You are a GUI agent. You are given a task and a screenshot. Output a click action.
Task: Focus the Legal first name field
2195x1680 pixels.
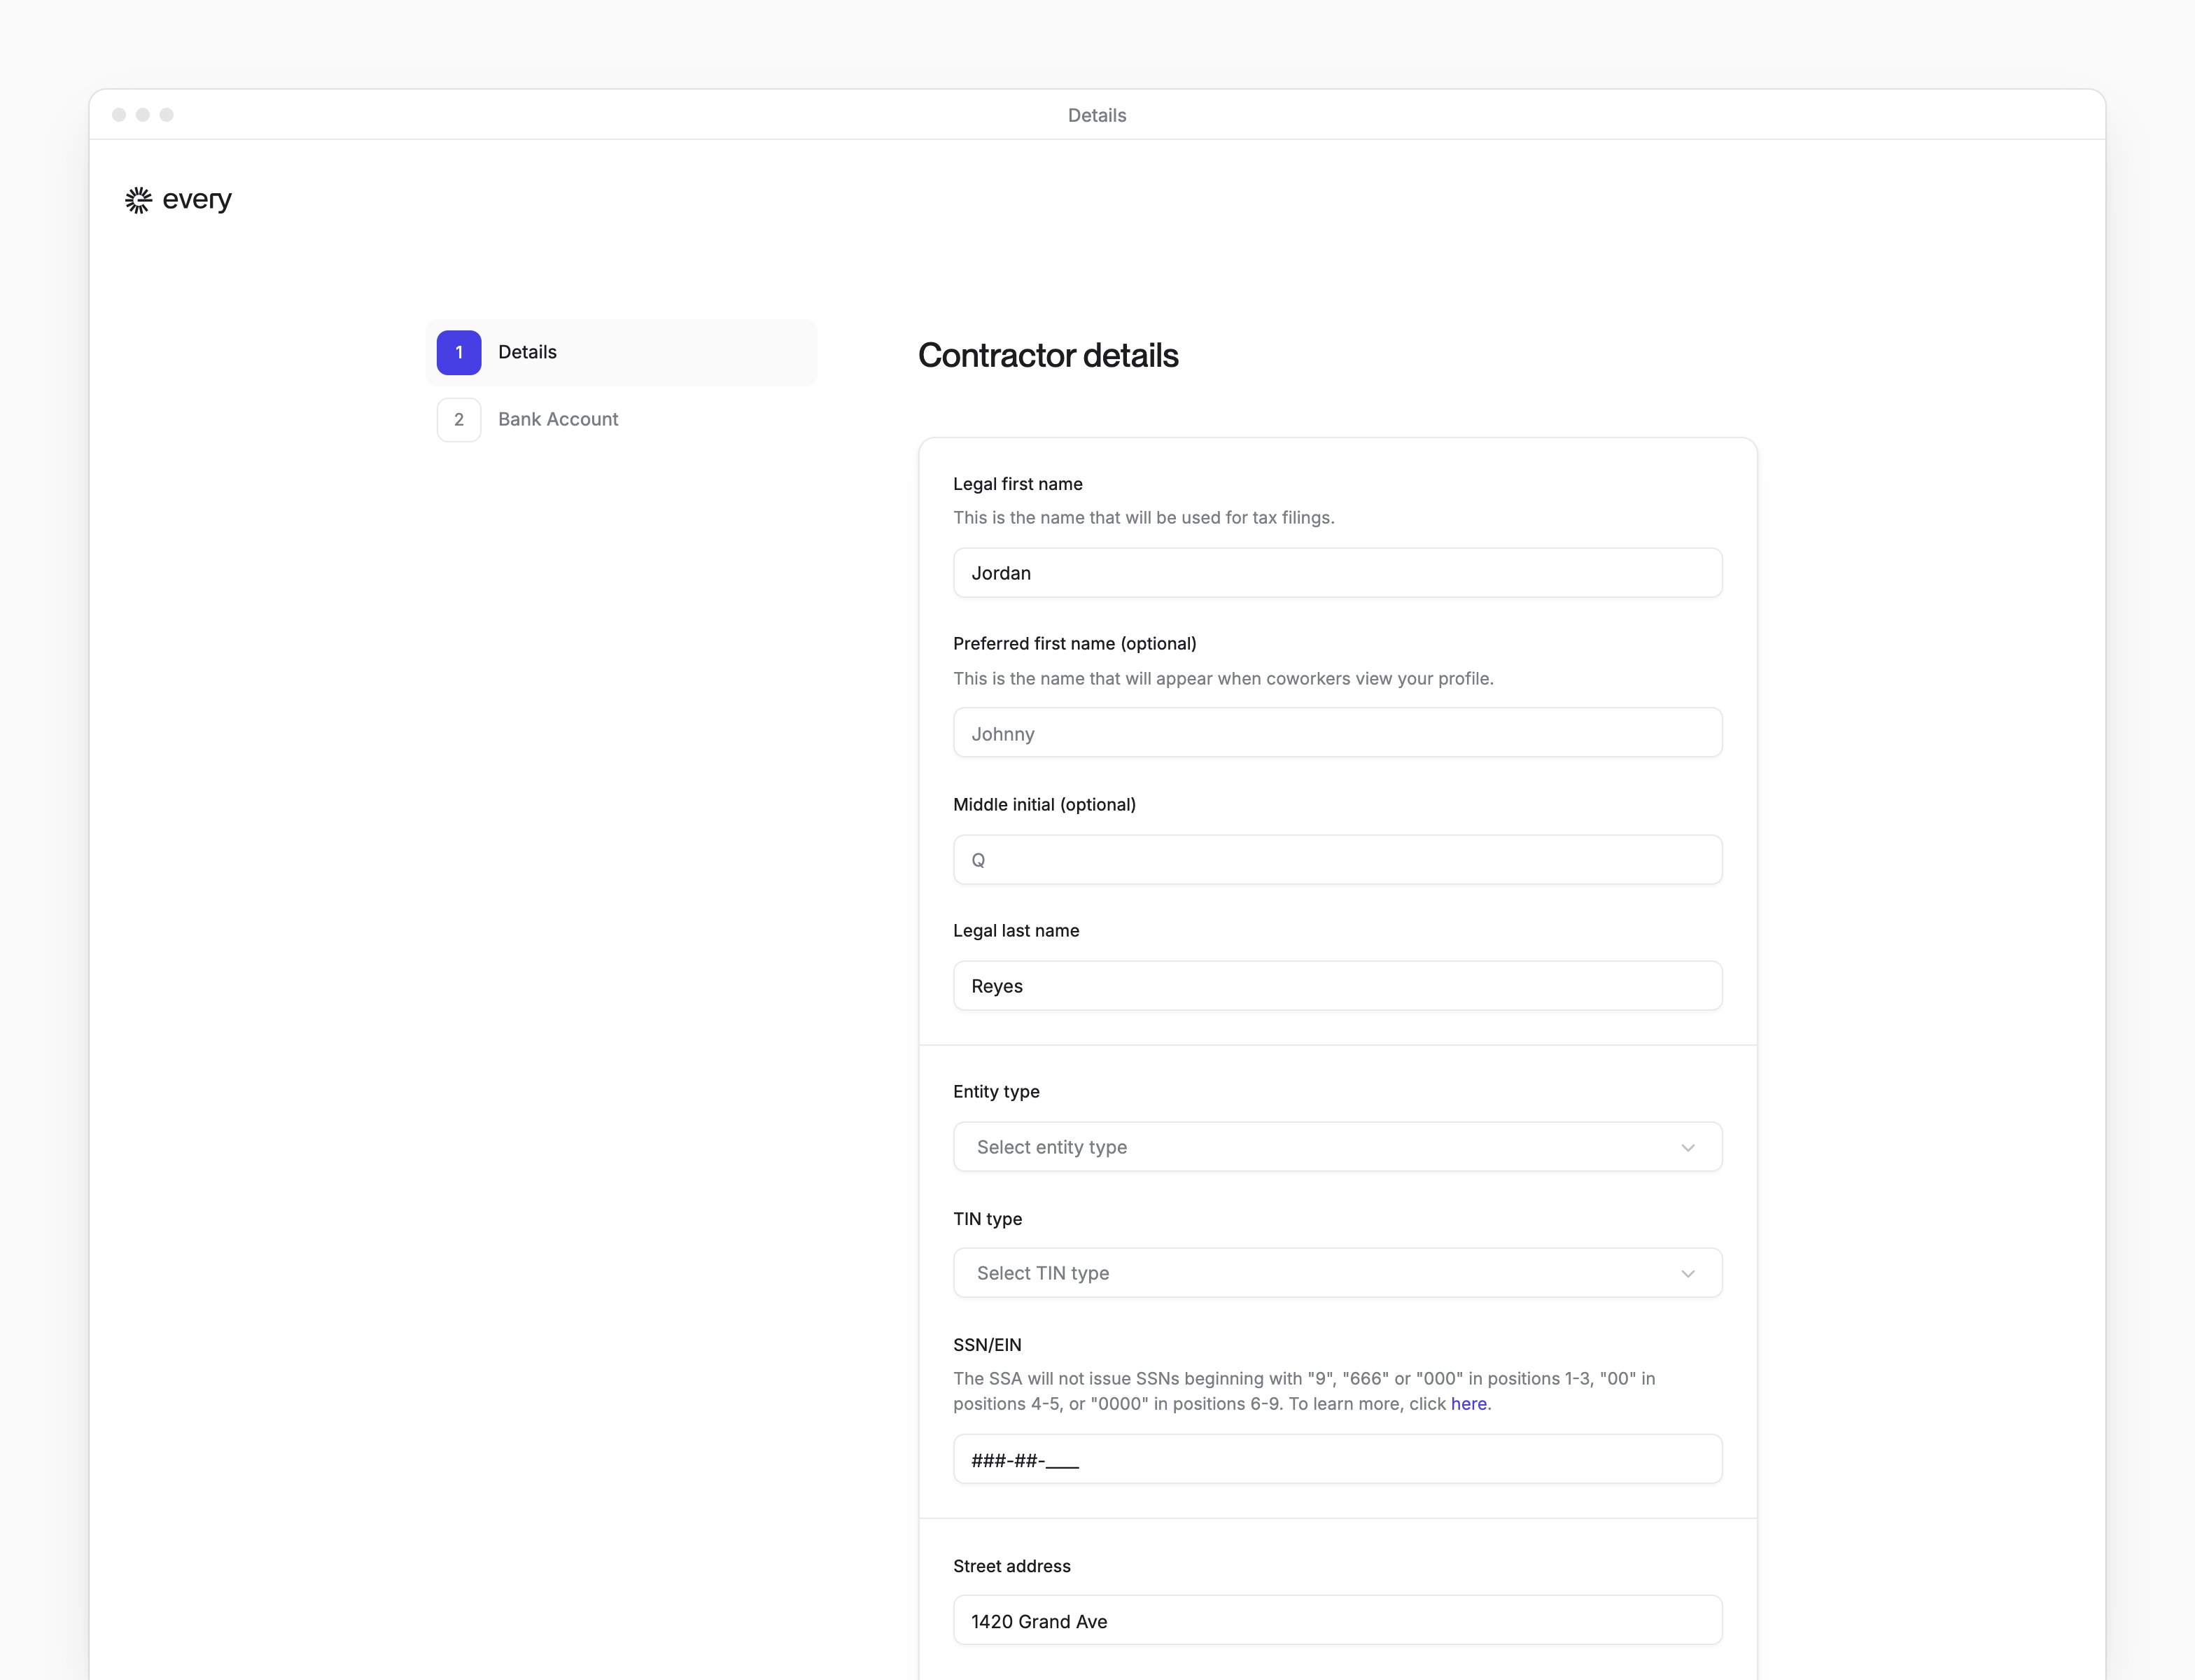1337,573
